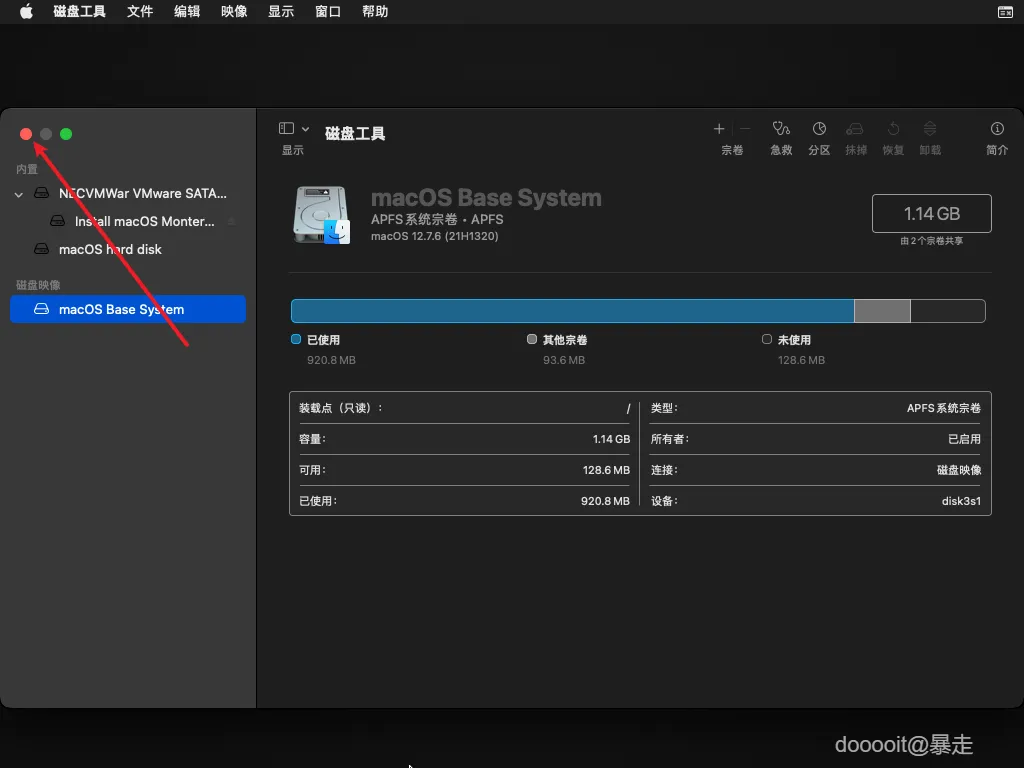Click the 1.14 GB value in 容量 row

(611, 439)
